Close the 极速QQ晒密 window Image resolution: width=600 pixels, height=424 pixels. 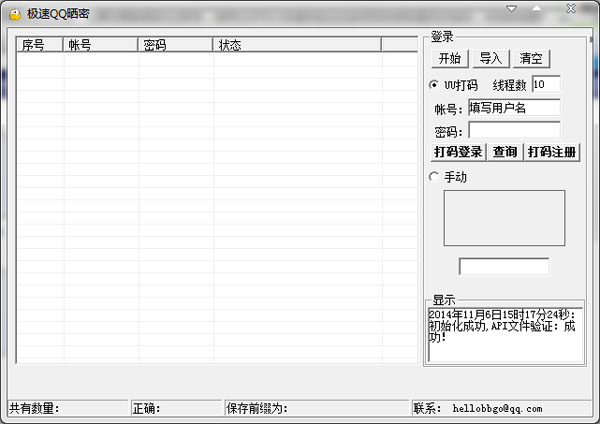(571, 9)
